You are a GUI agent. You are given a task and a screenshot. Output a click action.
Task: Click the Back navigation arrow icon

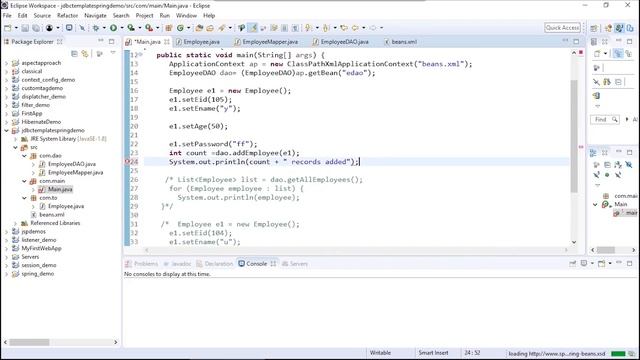pos(355,28)
